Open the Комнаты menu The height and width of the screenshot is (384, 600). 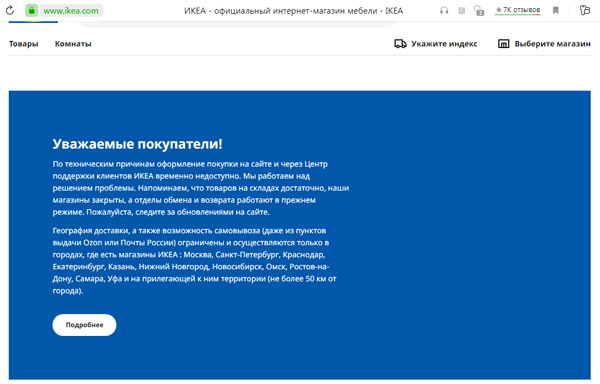click(x=73, y=44)
